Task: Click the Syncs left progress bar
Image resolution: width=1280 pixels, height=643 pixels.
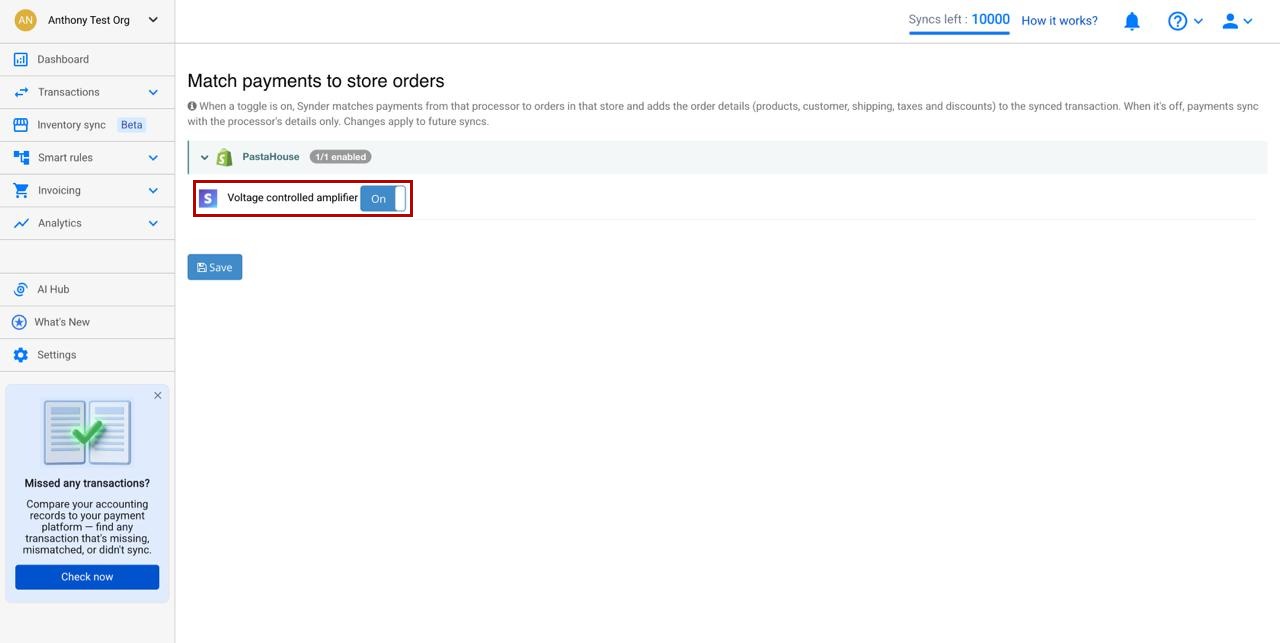Action: (x=959, y=33)
